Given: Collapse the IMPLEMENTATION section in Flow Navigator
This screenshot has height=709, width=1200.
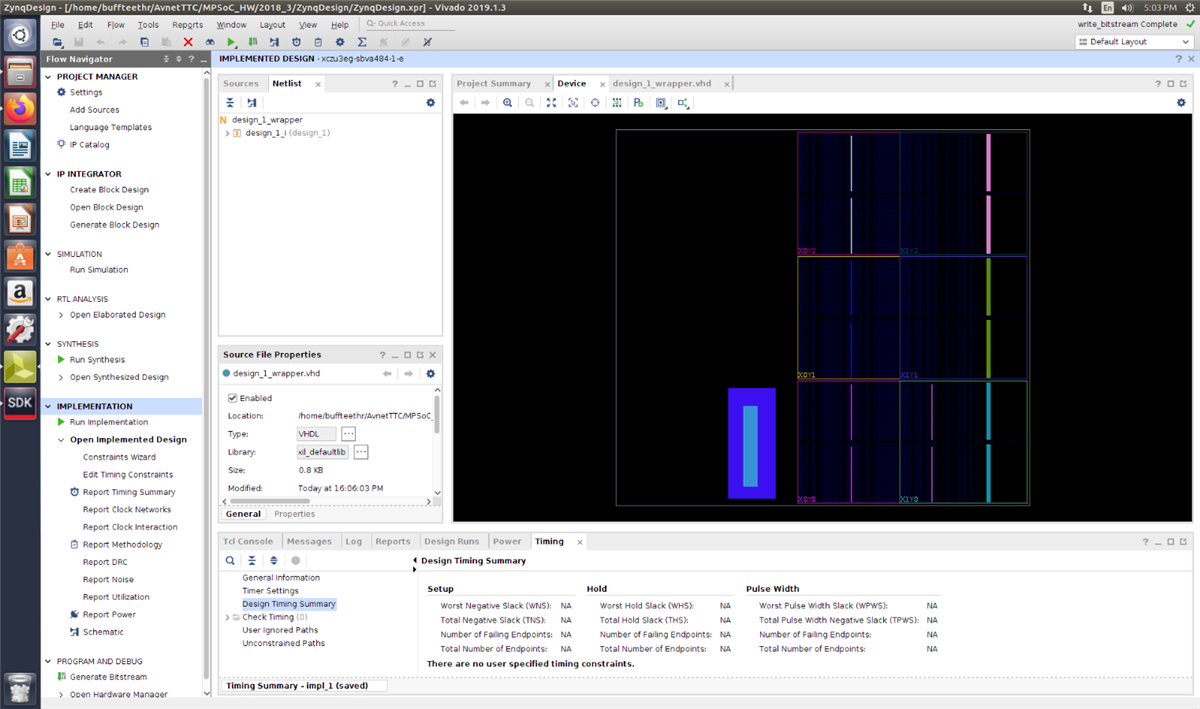Looking at the screenshot, I should 49,406.
